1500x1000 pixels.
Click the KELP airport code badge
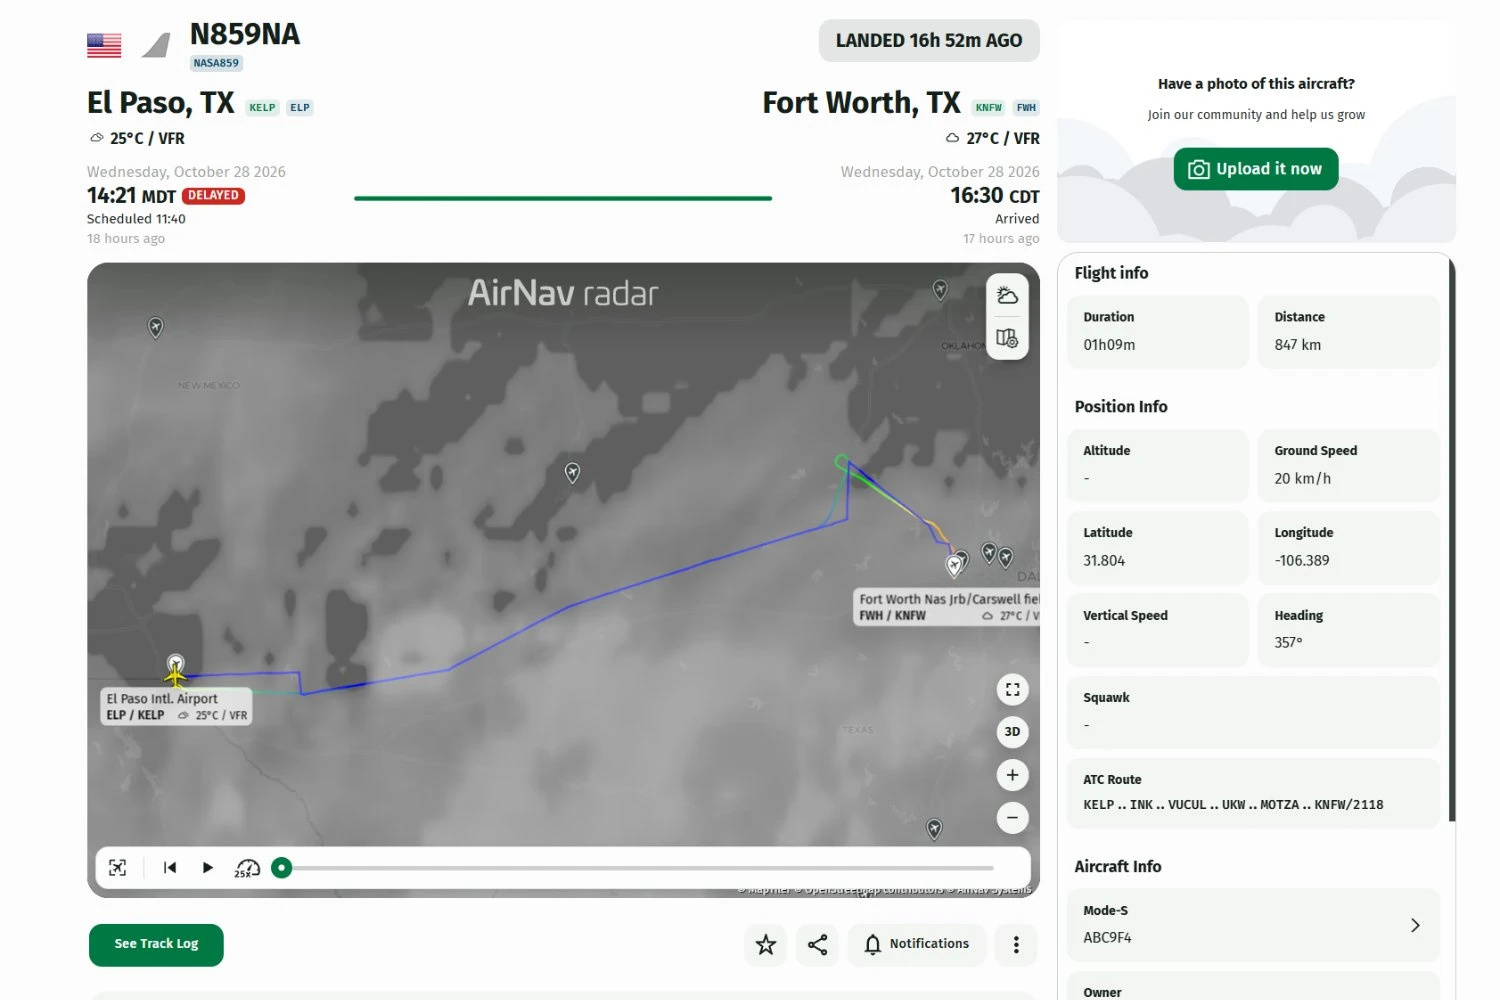(x=262, y=108)
